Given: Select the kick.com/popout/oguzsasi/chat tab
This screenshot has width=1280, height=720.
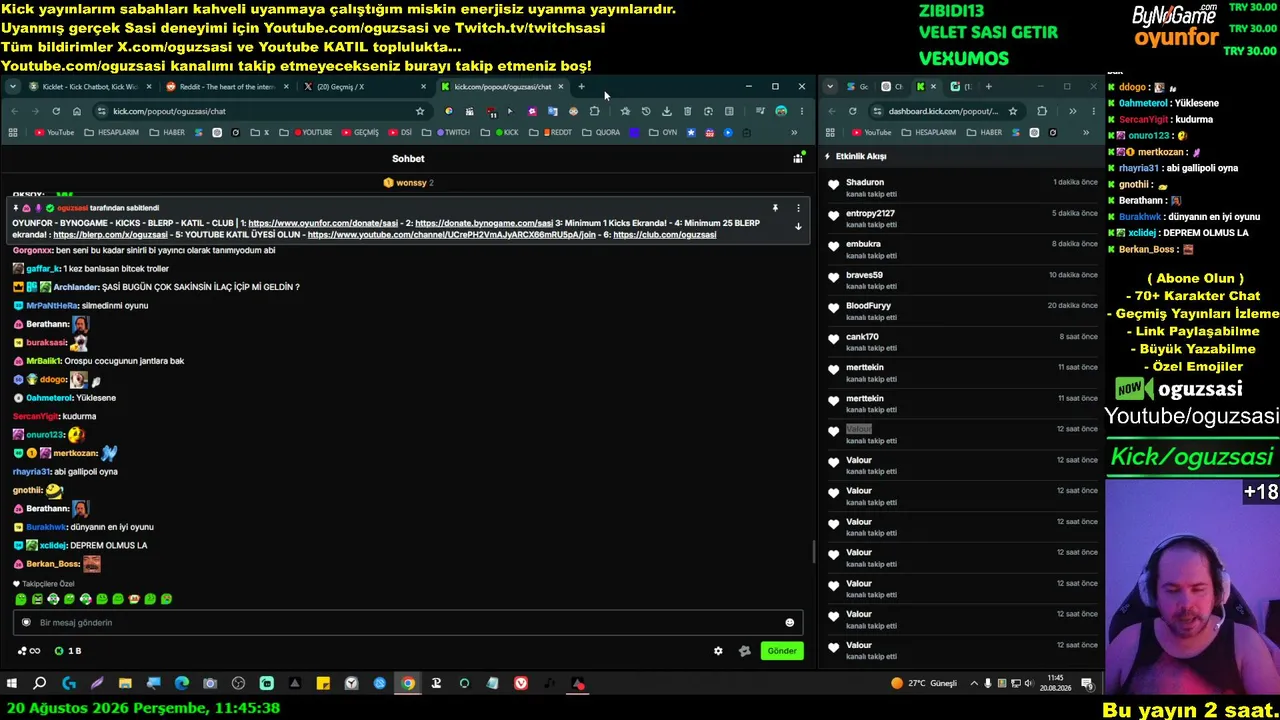Looking at the screenshot, I should (502, 87).
